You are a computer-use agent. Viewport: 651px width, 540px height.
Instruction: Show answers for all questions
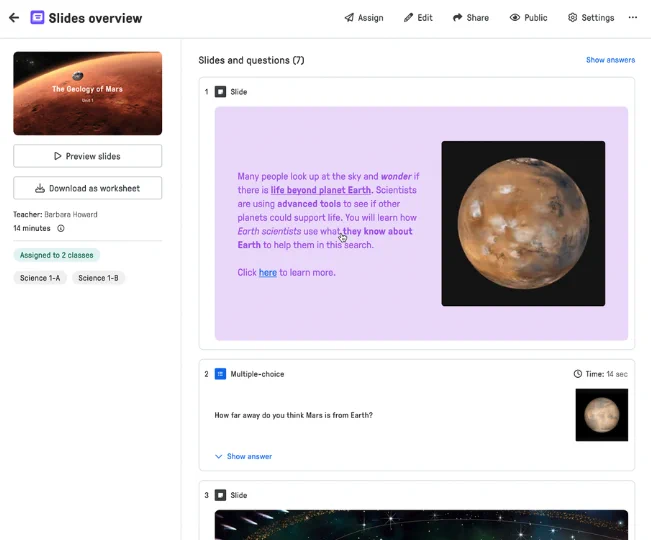(x=610, y=60)
